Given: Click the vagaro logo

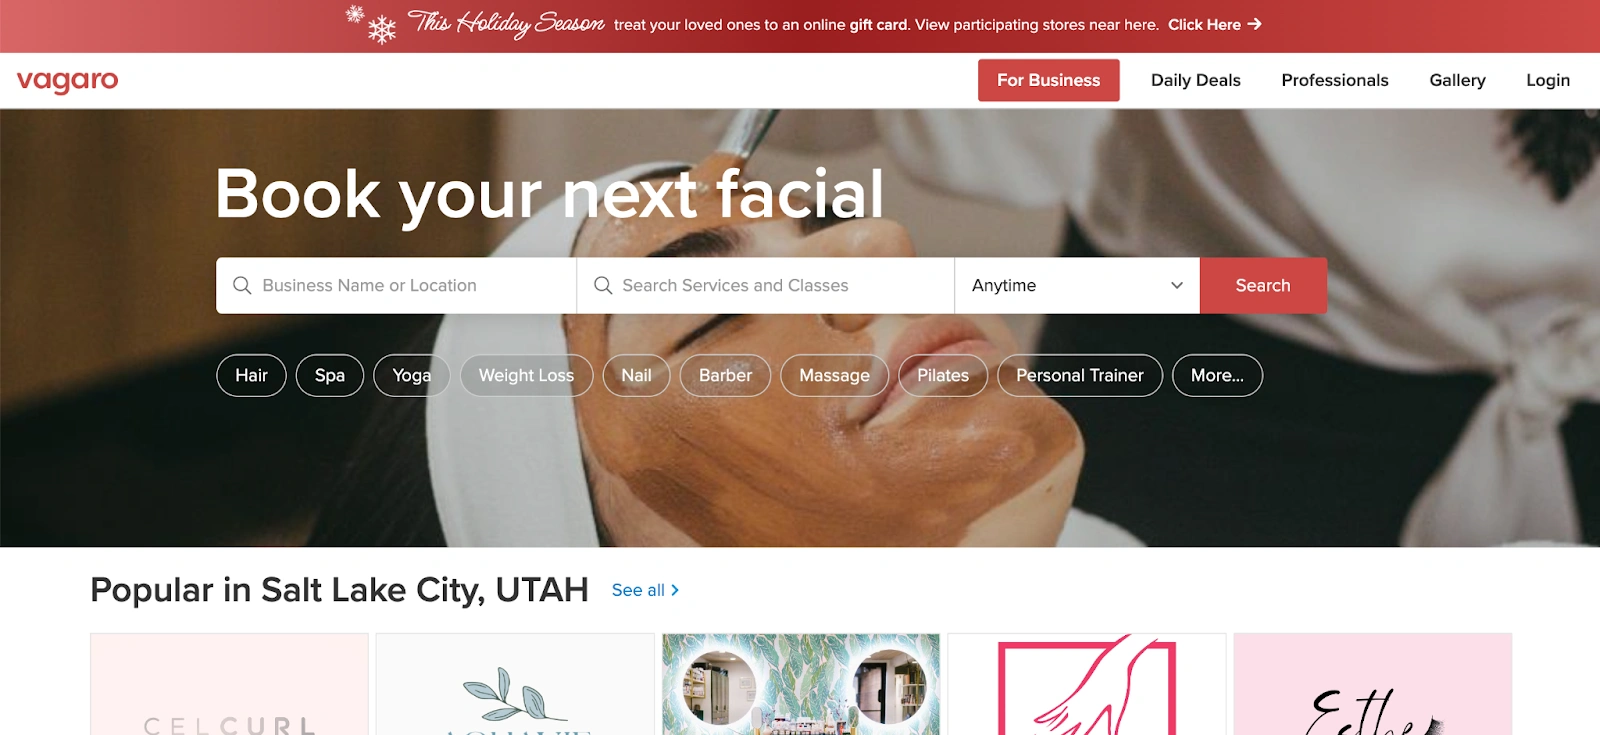Looking at the screenshot, I should (x=67, y=81).
